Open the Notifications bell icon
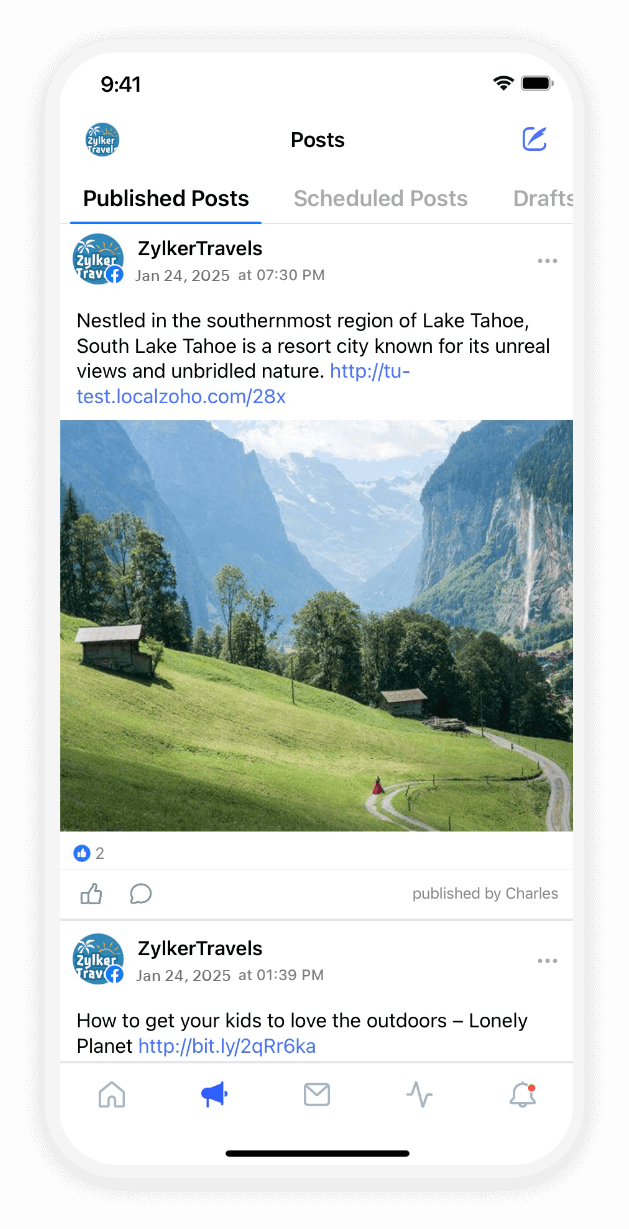The height and width of the screenshot is (1229, 629). point(522,1095)
